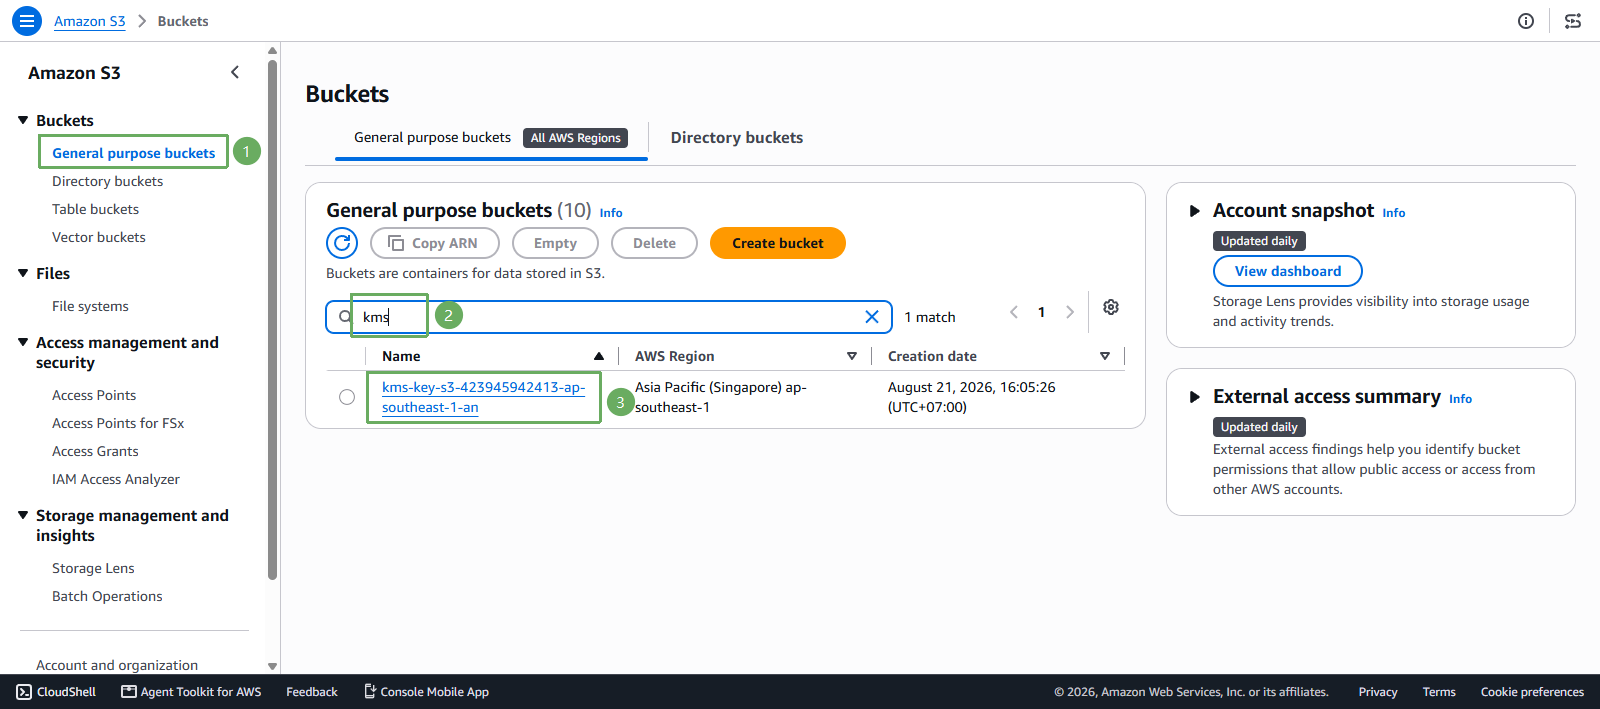Screen dimensions: 1600x709
Task: Collapse Access management and security section
Action: (x=23, y=342)
